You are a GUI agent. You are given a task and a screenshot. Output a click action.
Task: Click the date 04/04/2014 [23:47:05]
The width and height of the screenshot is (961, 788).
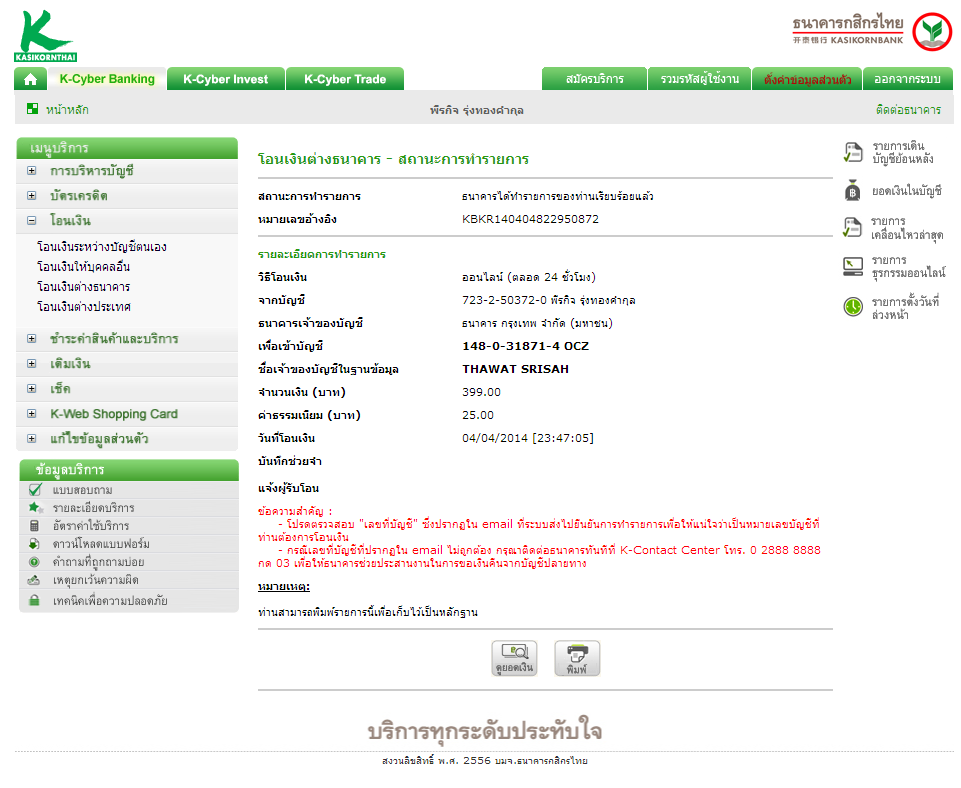point(528,438)
